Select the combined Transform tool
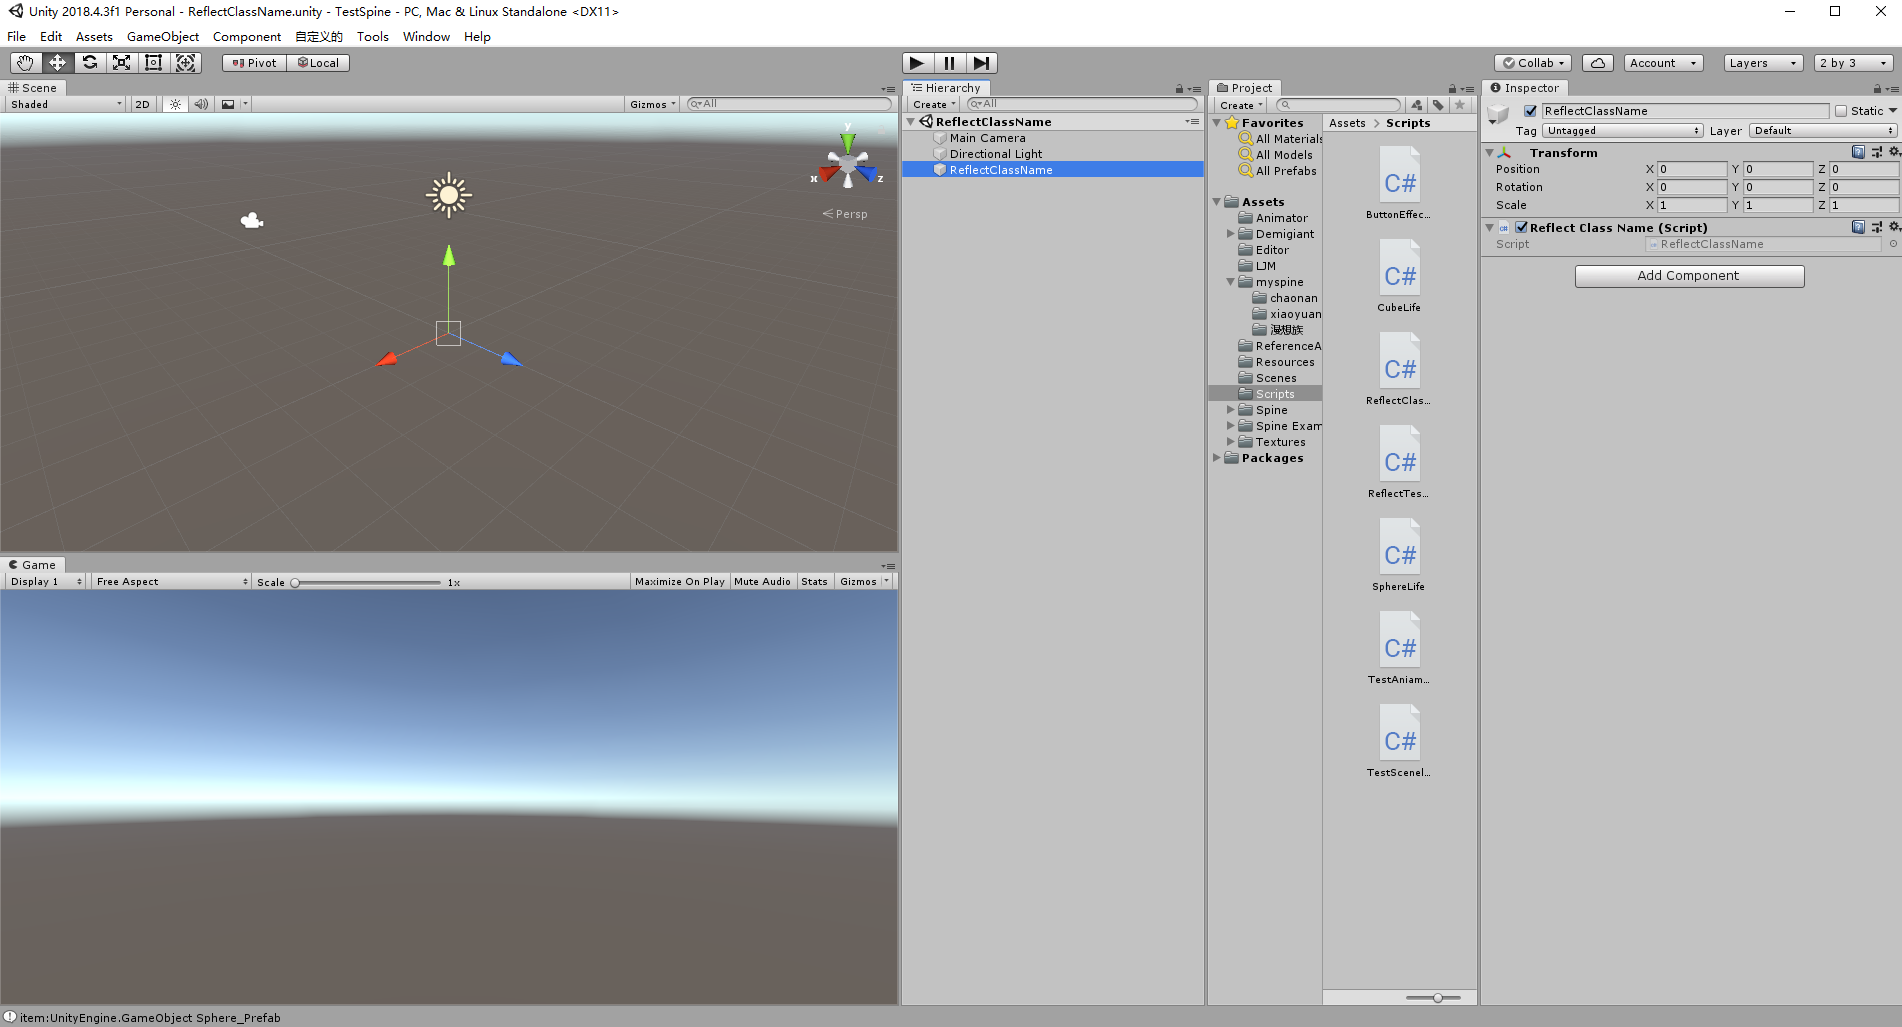This screenshot has height=1027, width=1902. point(186,63)
